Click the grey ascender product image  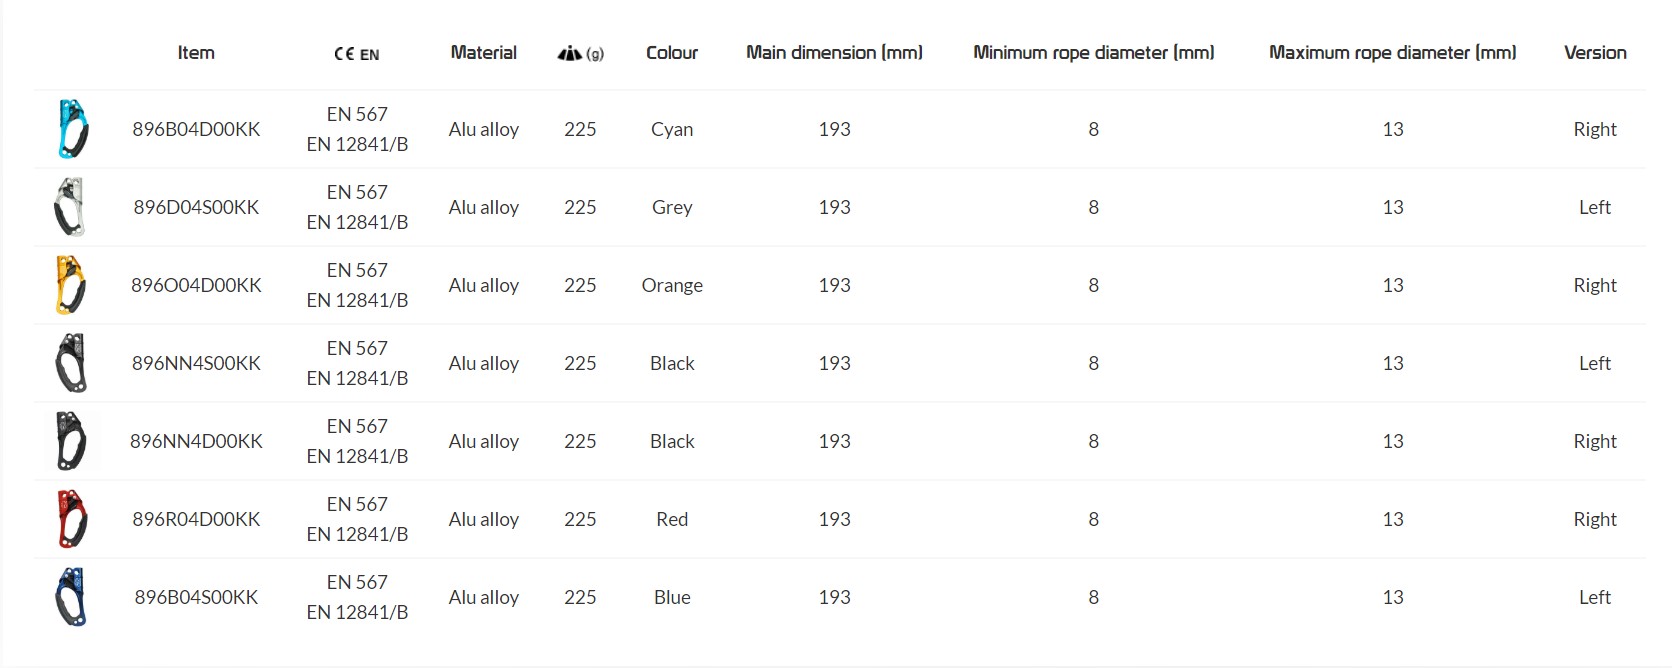[70, 207]
